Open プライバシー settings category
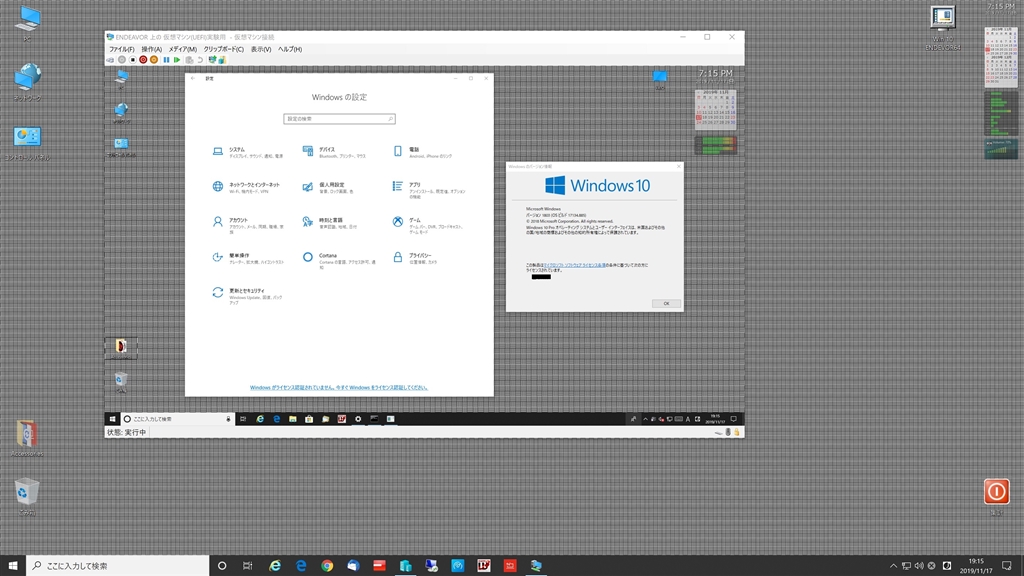The width and height of the screenshot is (1024, 576). (415, 258)
